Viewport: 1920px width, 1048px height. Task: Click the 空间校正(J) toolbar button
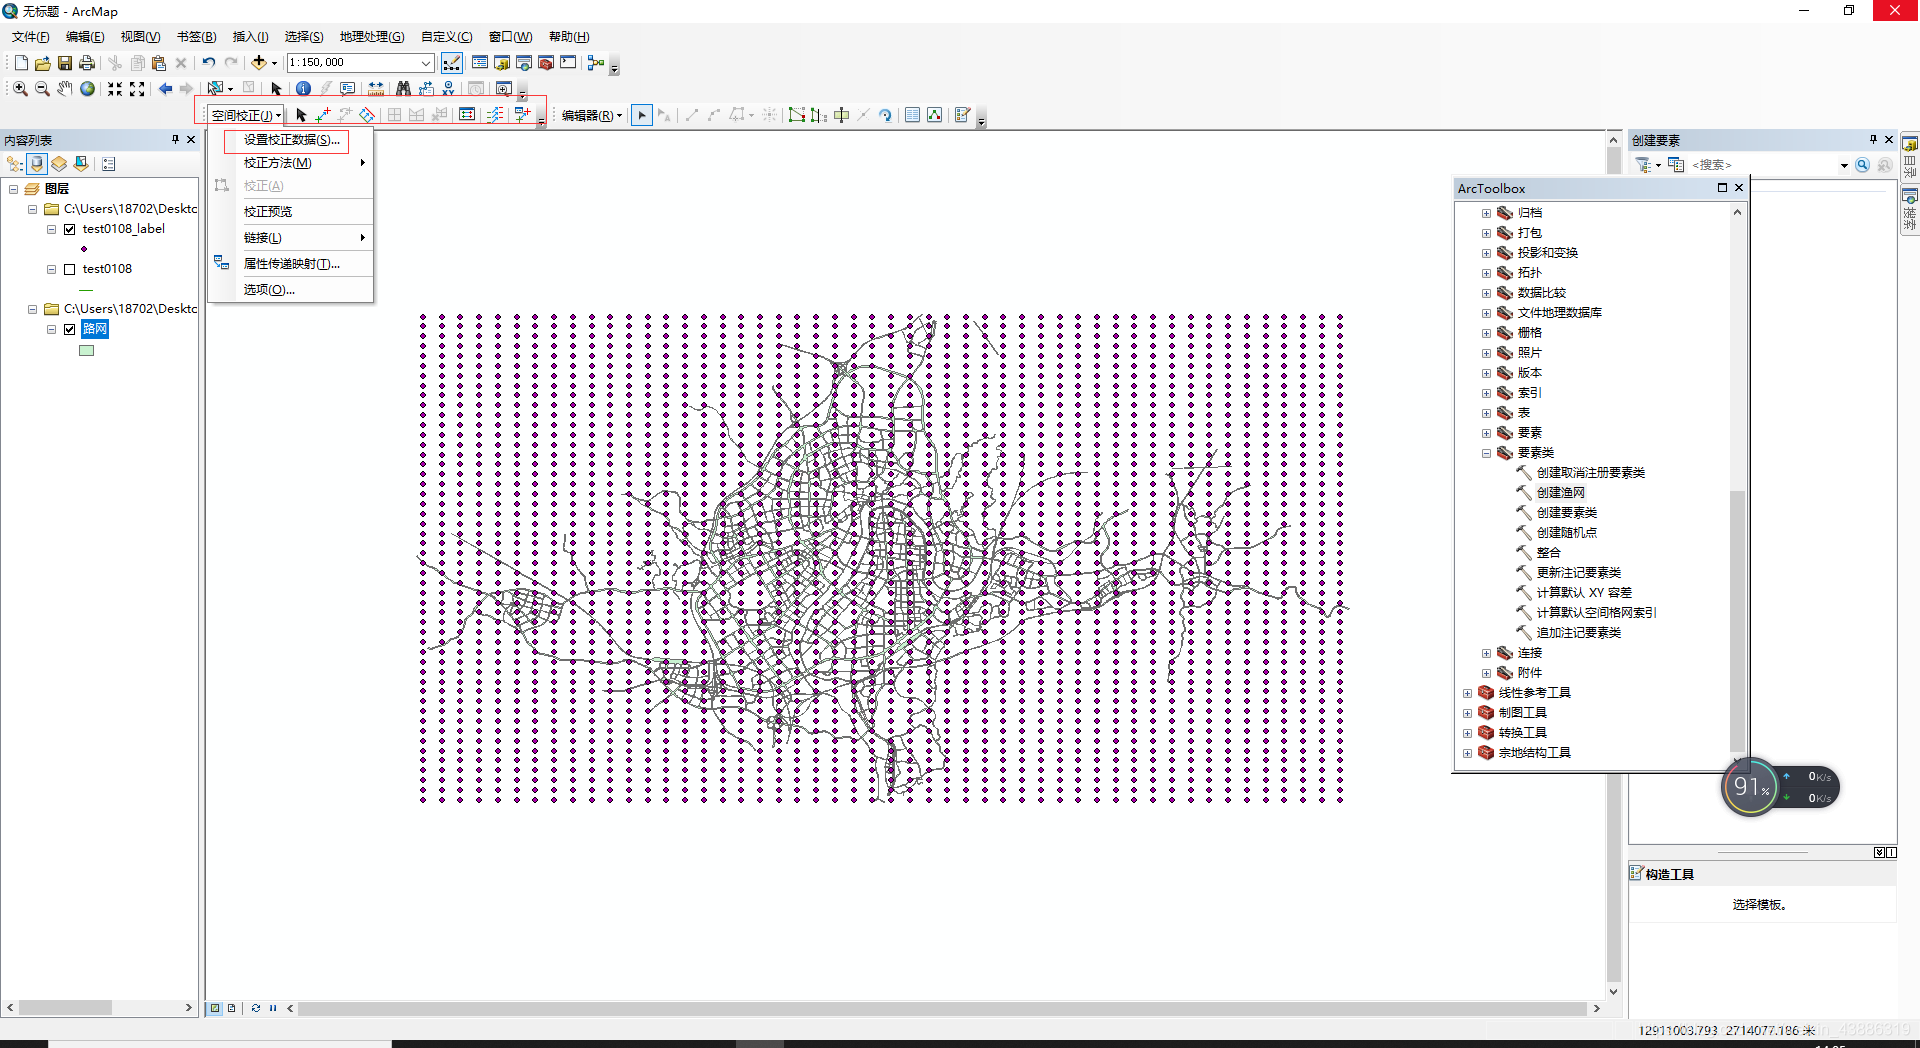pyautogui.click(x=246, y=115)
